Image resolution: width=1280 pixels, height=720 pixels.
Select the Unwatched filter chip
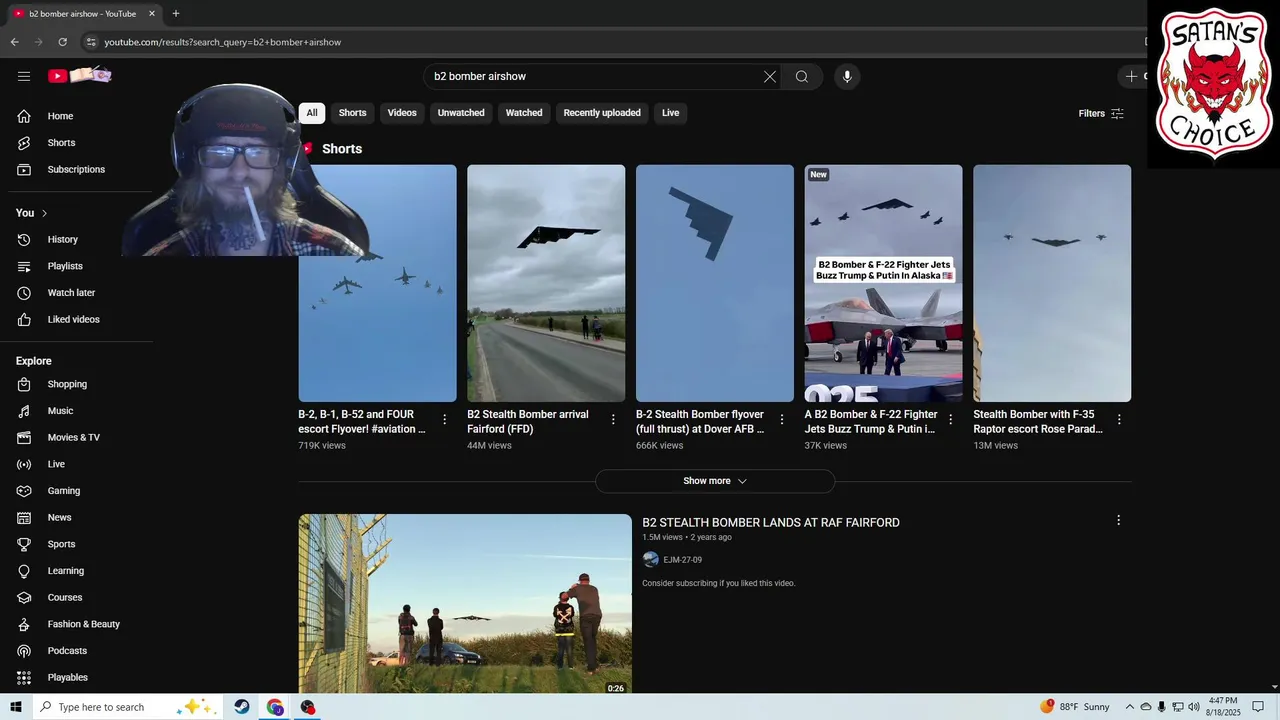[461, 113]
